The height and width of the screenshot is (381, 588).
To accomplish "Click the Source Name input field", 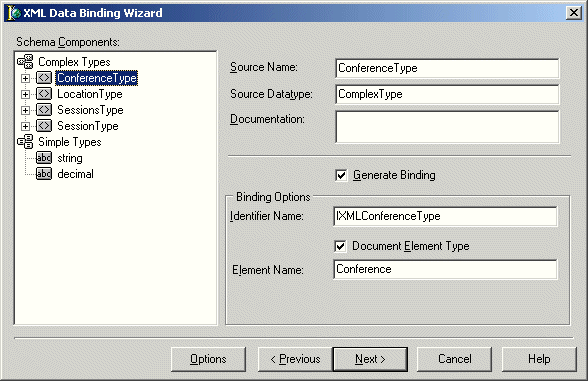I will click(447, 68).
